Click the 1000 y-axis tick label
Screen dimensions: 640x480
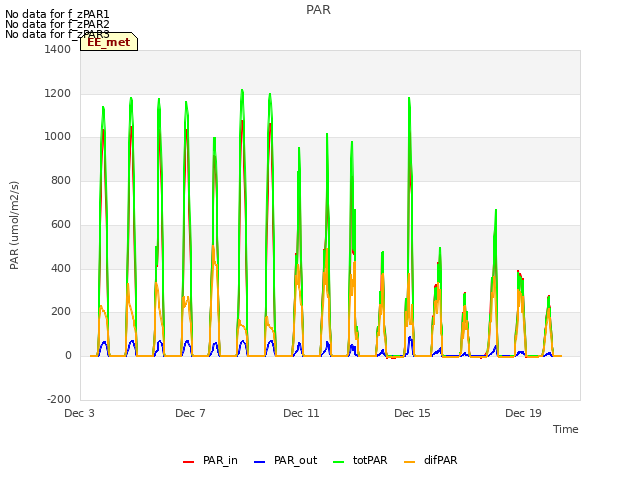[58, 137]
